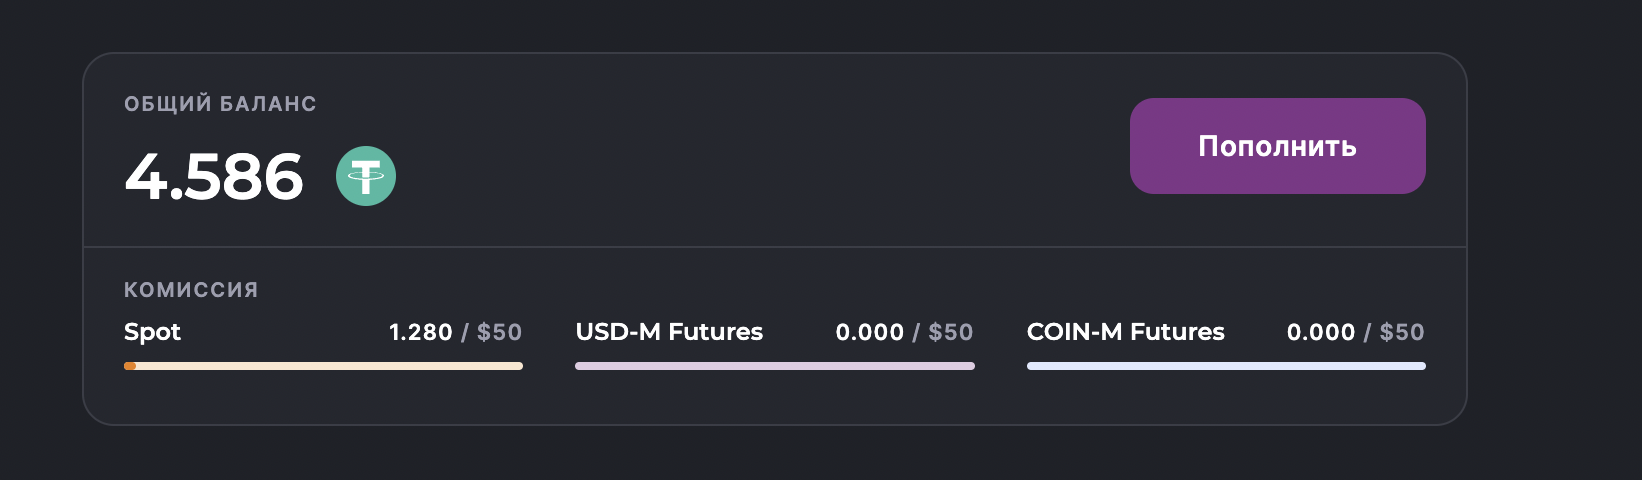
Task: Click the КОМИССИЯ section heading
Action: [191, 290]
